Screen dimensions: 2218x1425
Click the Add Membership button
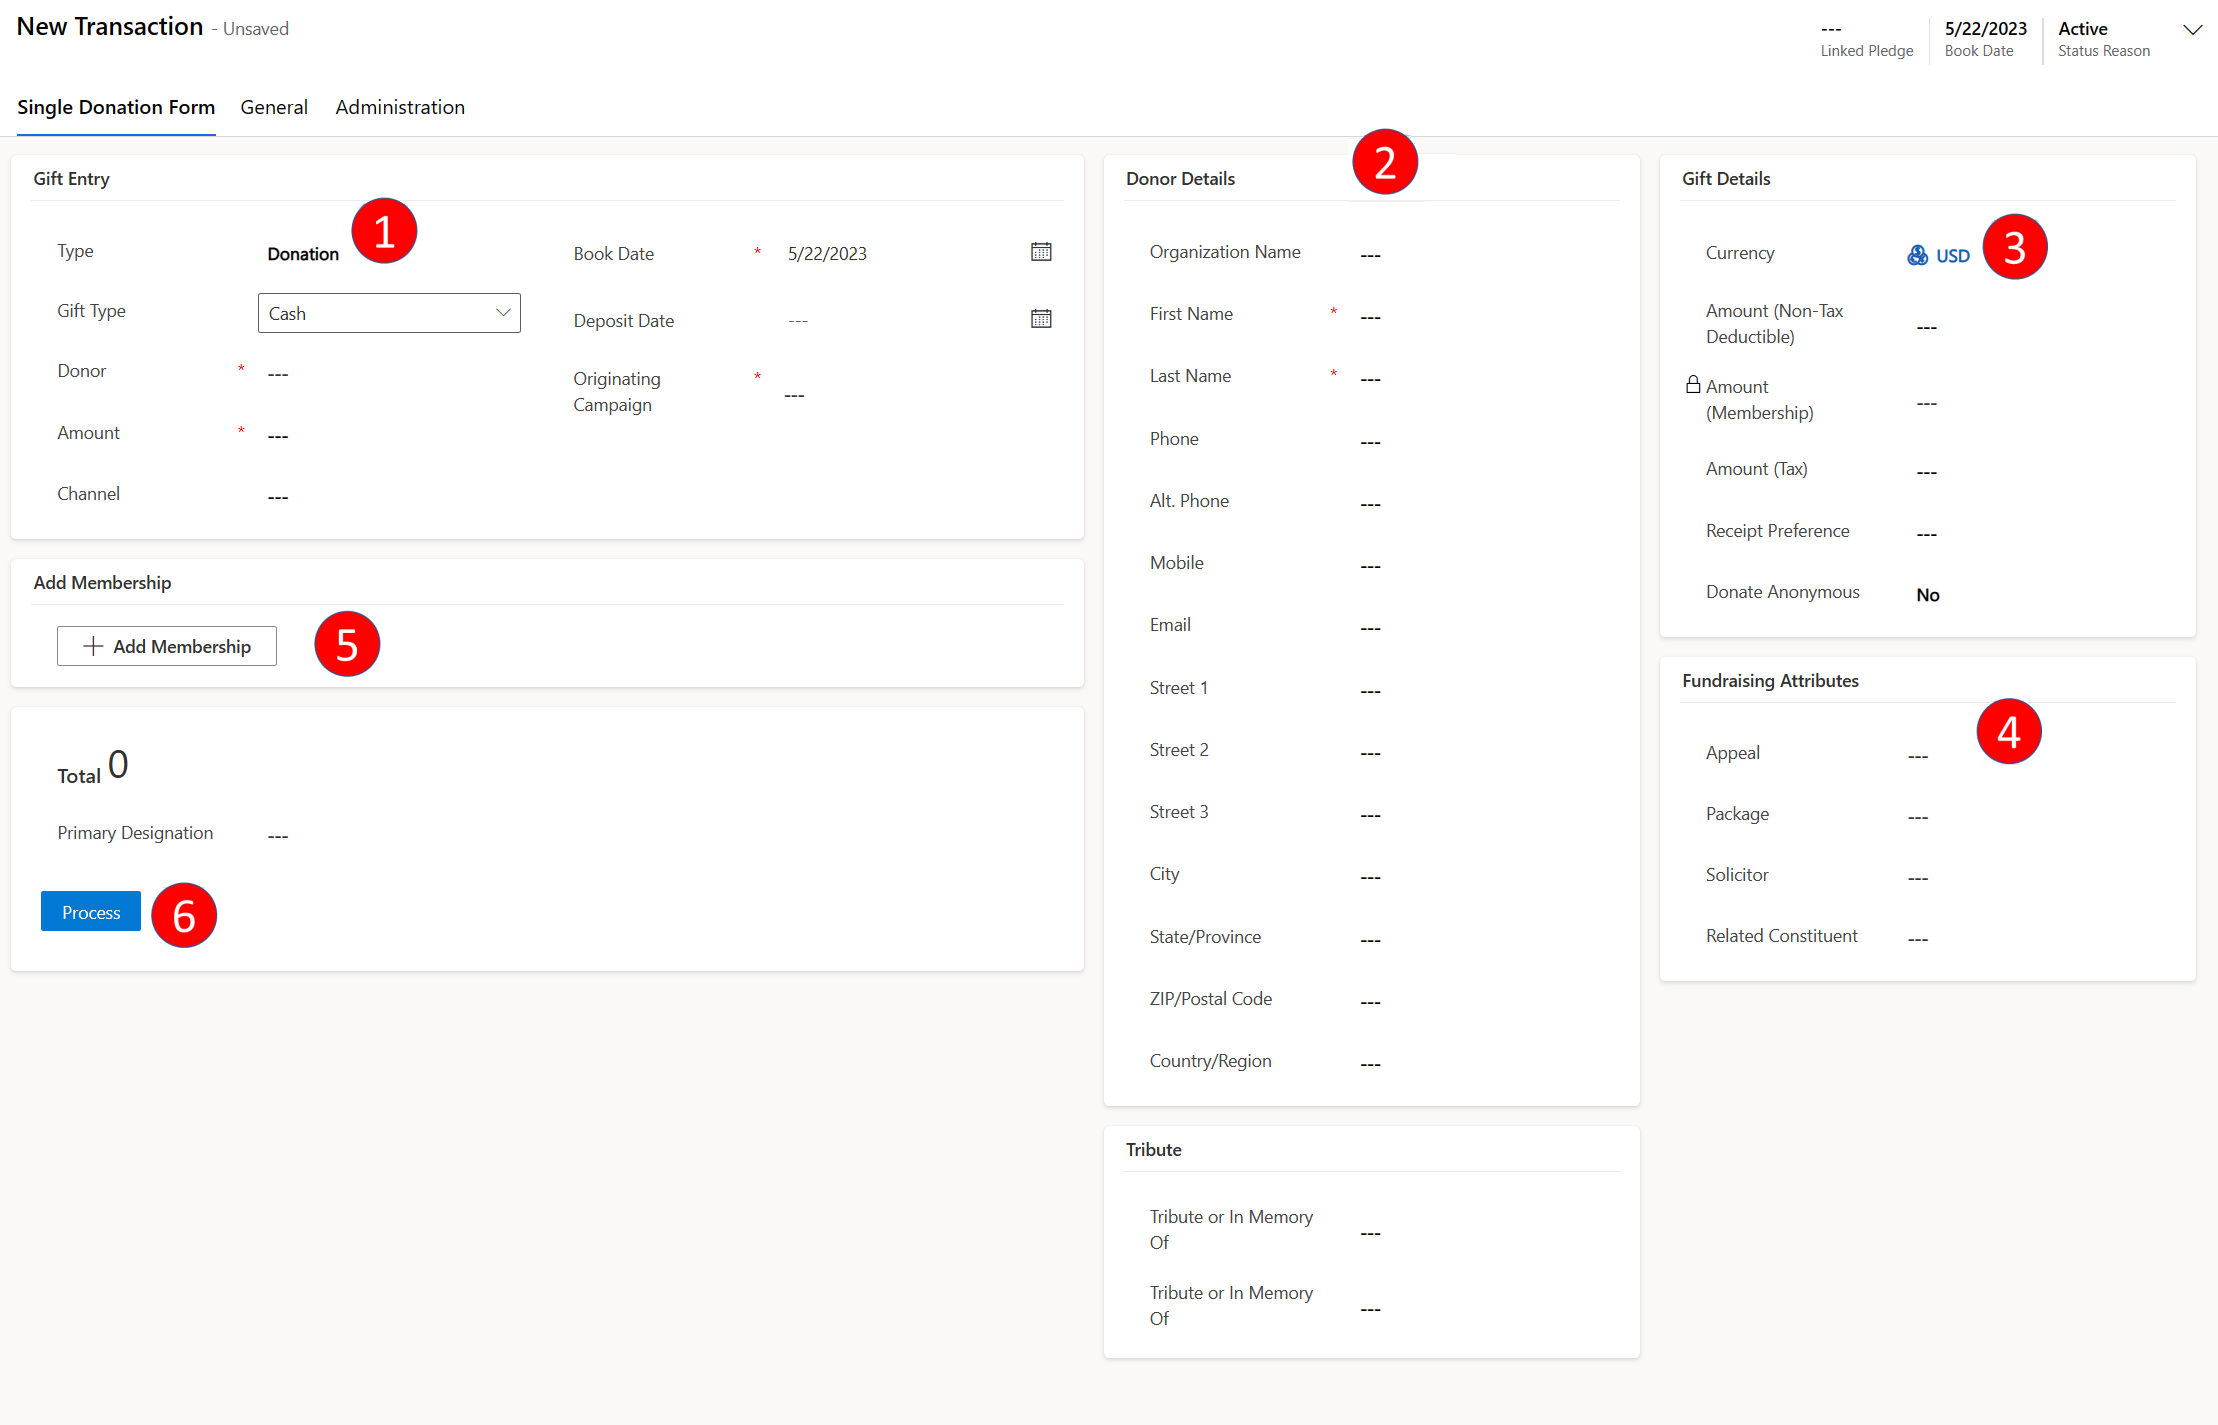coord(168,645)
